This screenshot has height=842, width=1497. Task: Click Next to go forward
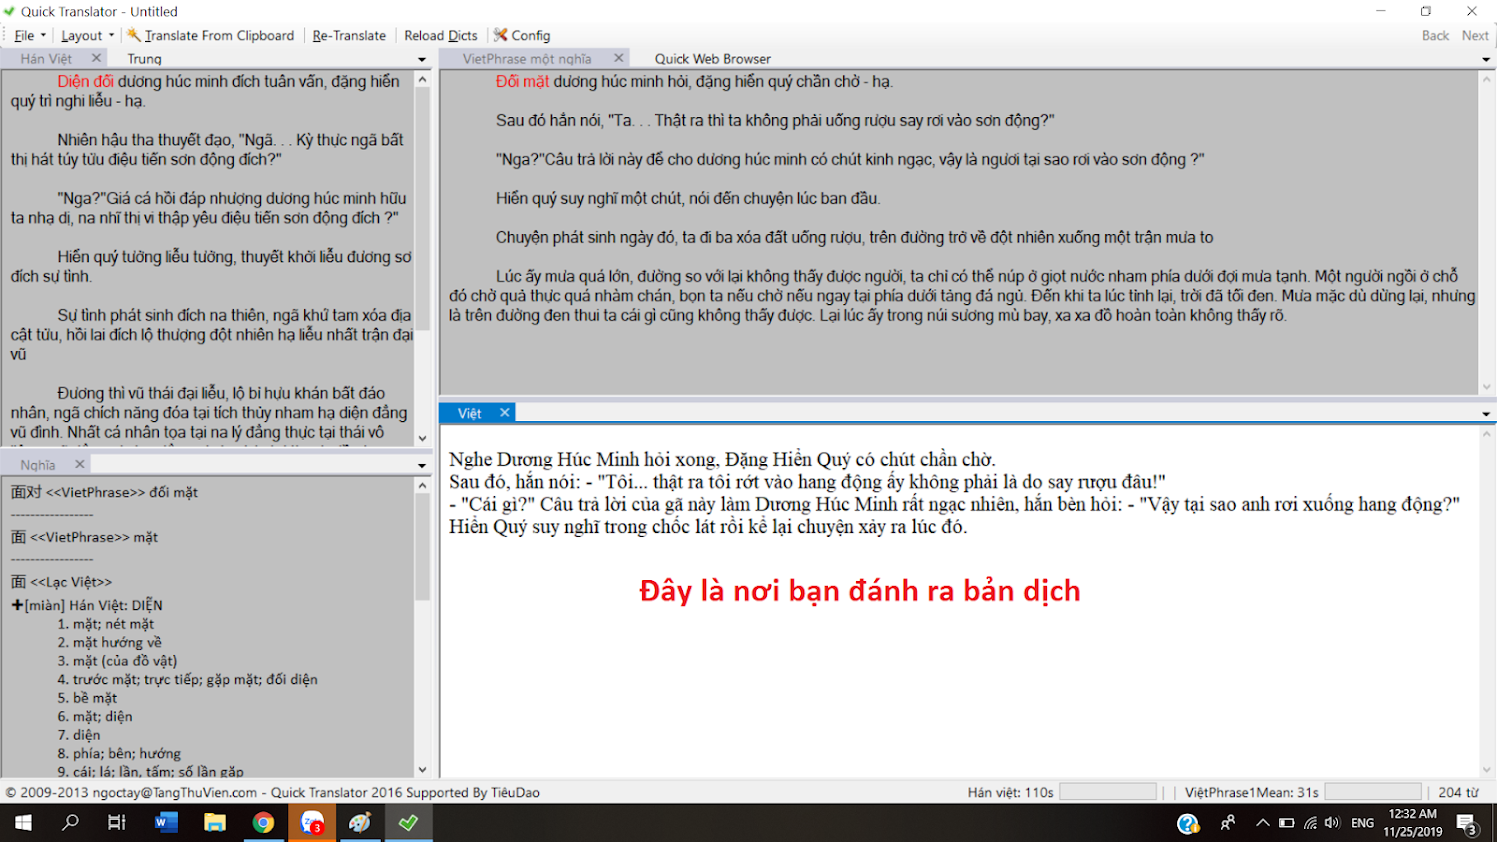click(1474, 35)
